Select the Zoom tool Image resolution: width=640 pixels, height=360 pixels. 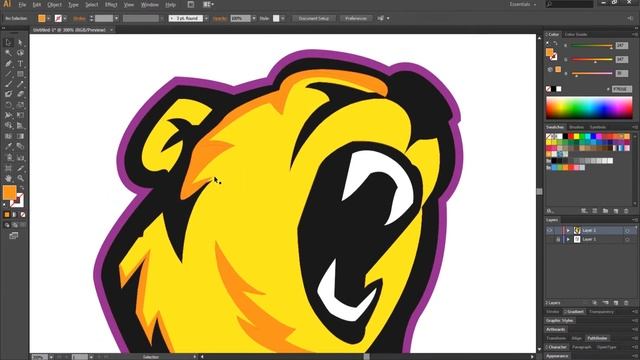(x=20, y=178)
